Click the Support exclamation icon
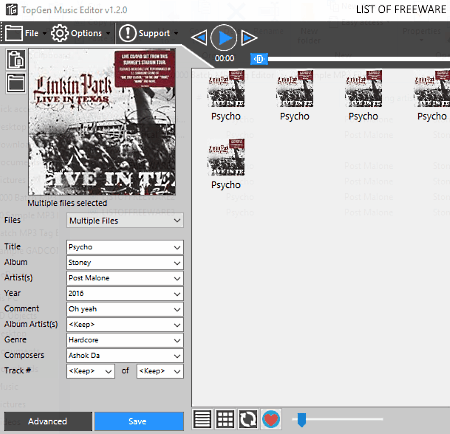The width and height of the screenshot is (450, 434). pos(128,33)
